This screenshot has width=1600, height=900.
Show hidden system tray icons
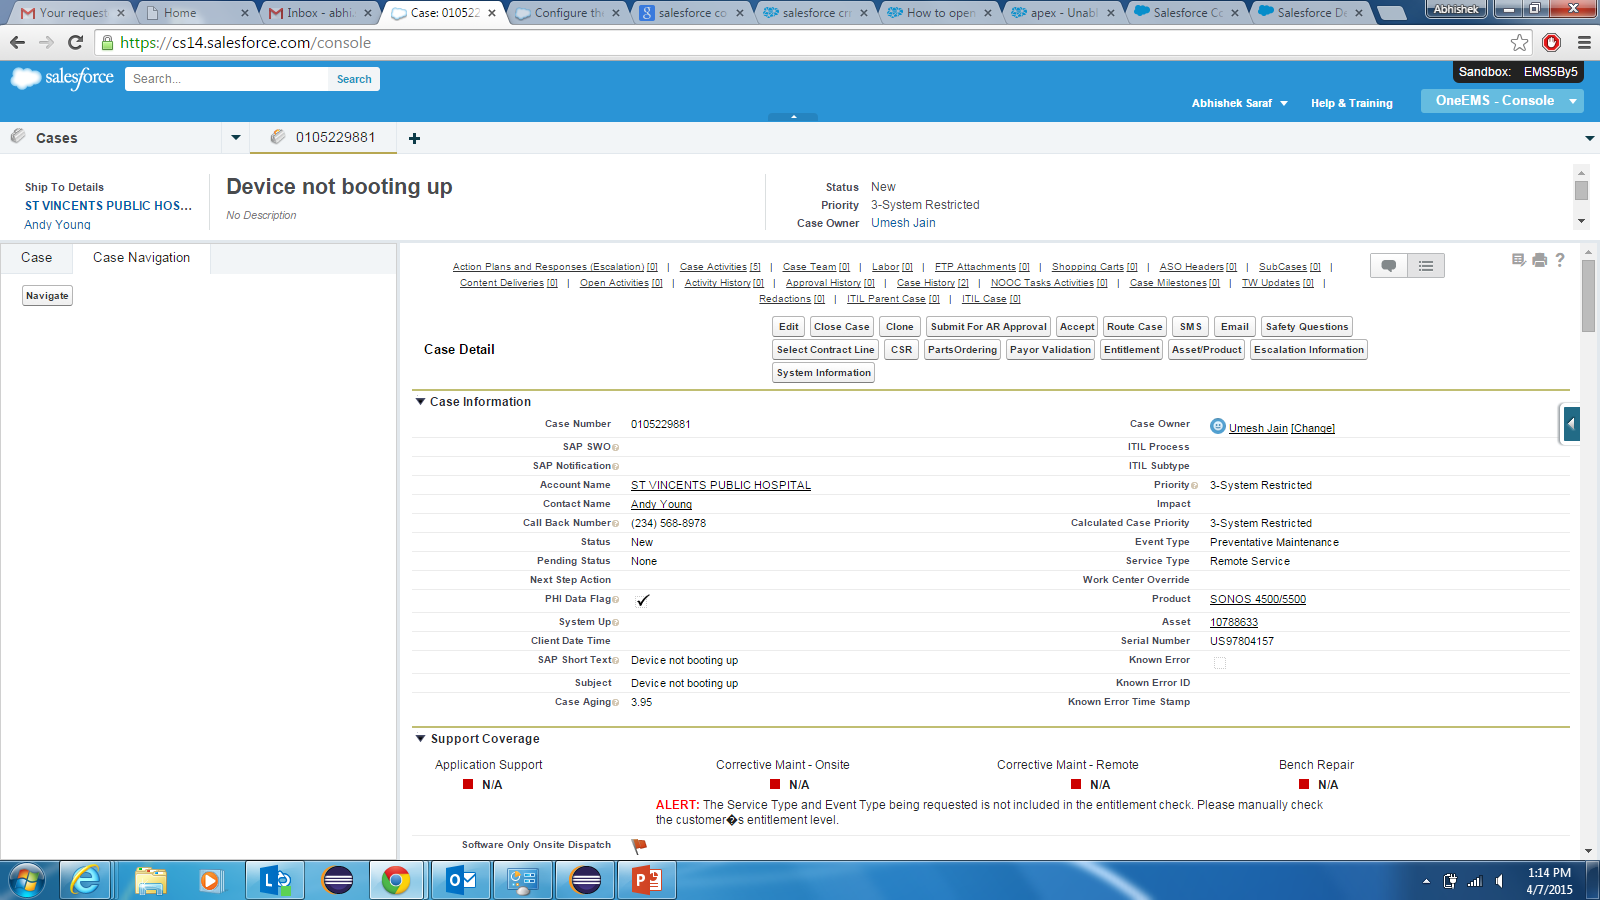click(x=1426, y=881)
